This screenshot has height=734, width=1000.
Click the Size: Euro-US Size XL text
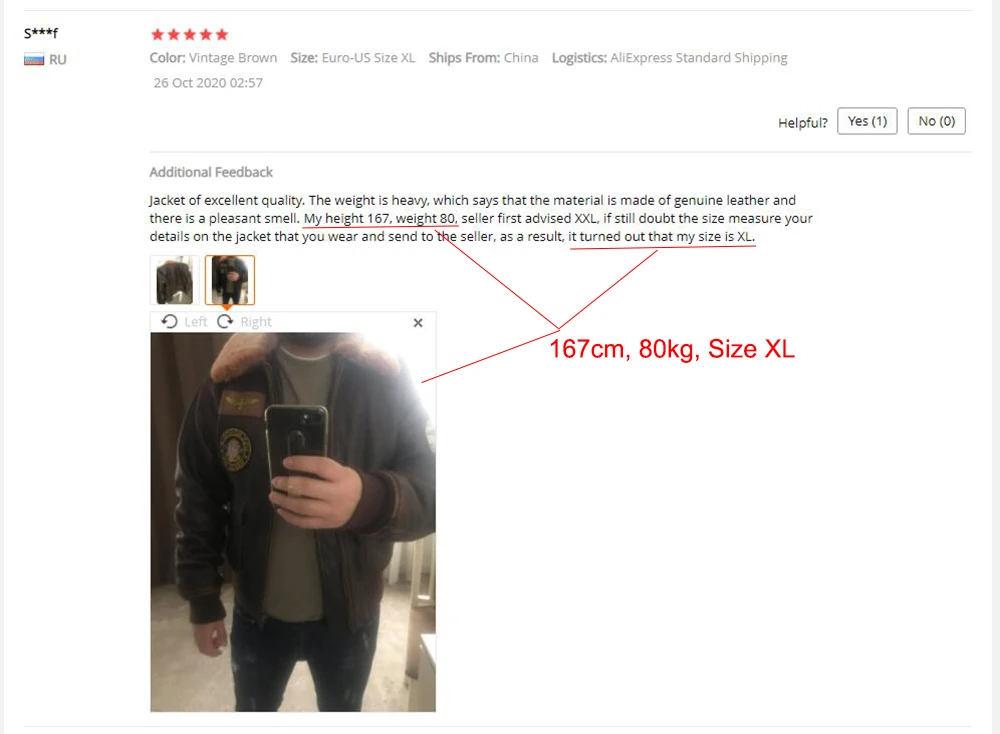tap(353, 58)
